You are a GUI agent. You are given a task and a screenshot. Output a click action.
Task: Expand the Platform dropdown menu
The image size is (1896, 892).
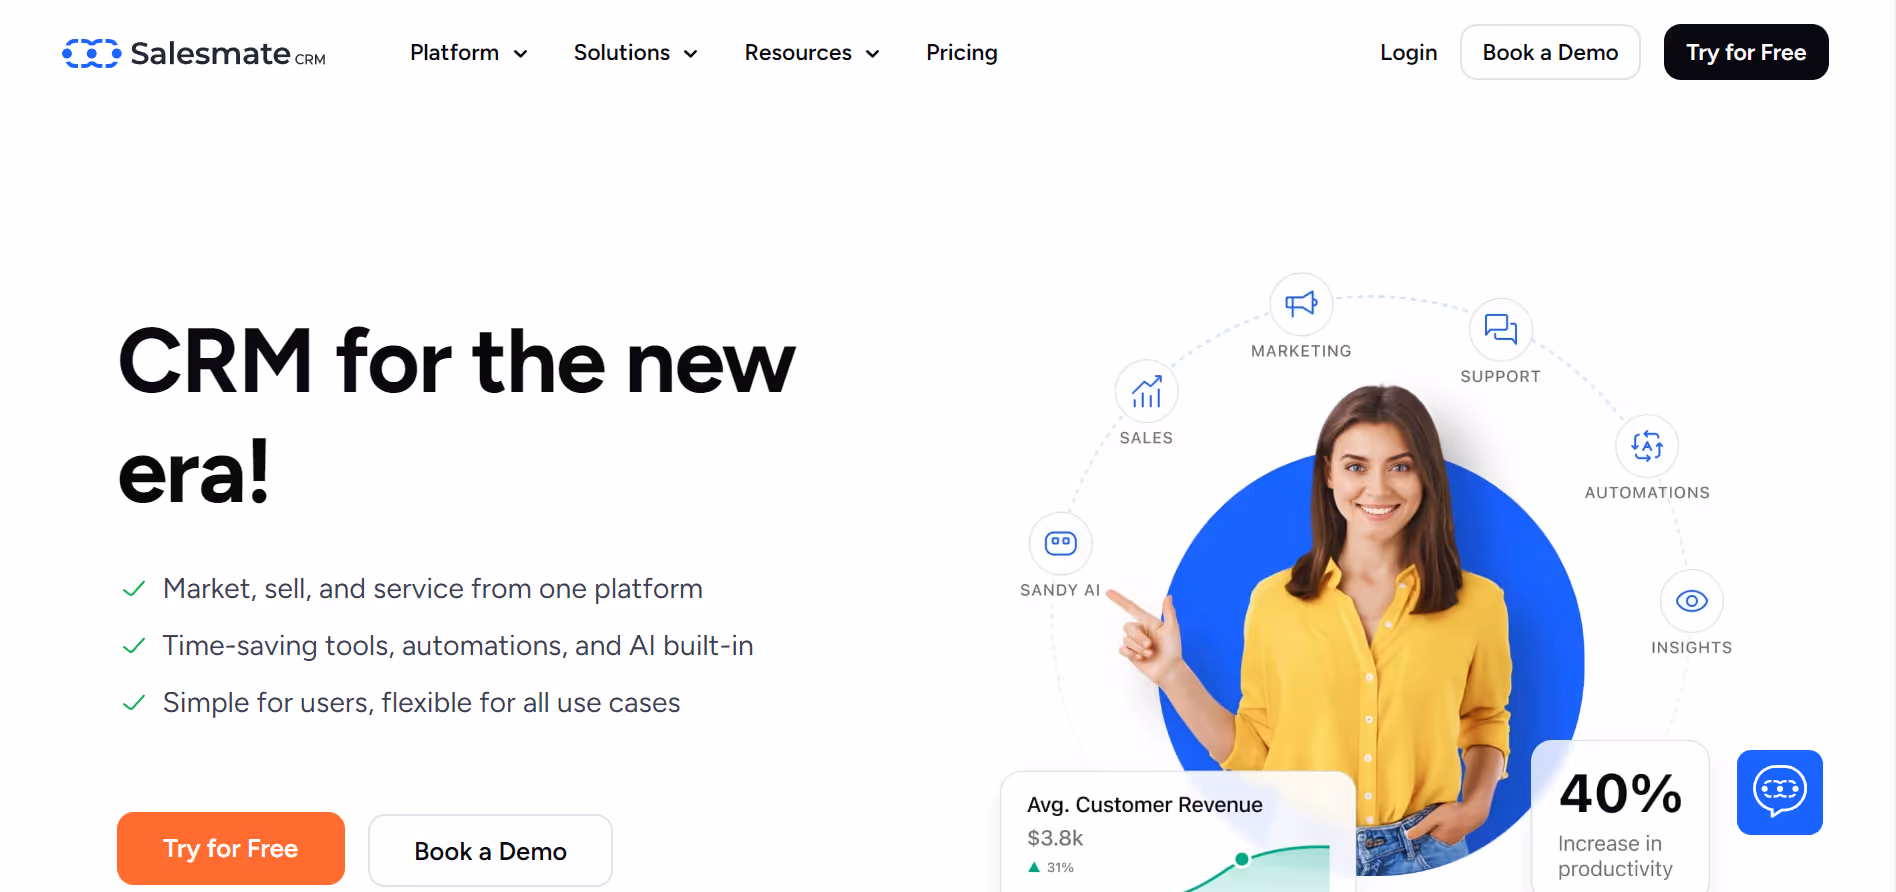click(468, 53)
